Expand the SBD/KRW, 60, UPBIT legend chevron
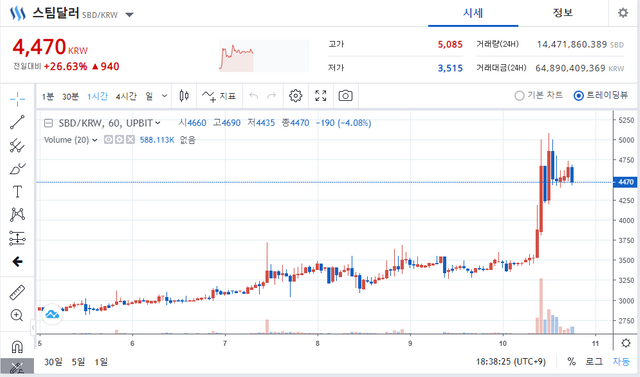 (158, 123)
